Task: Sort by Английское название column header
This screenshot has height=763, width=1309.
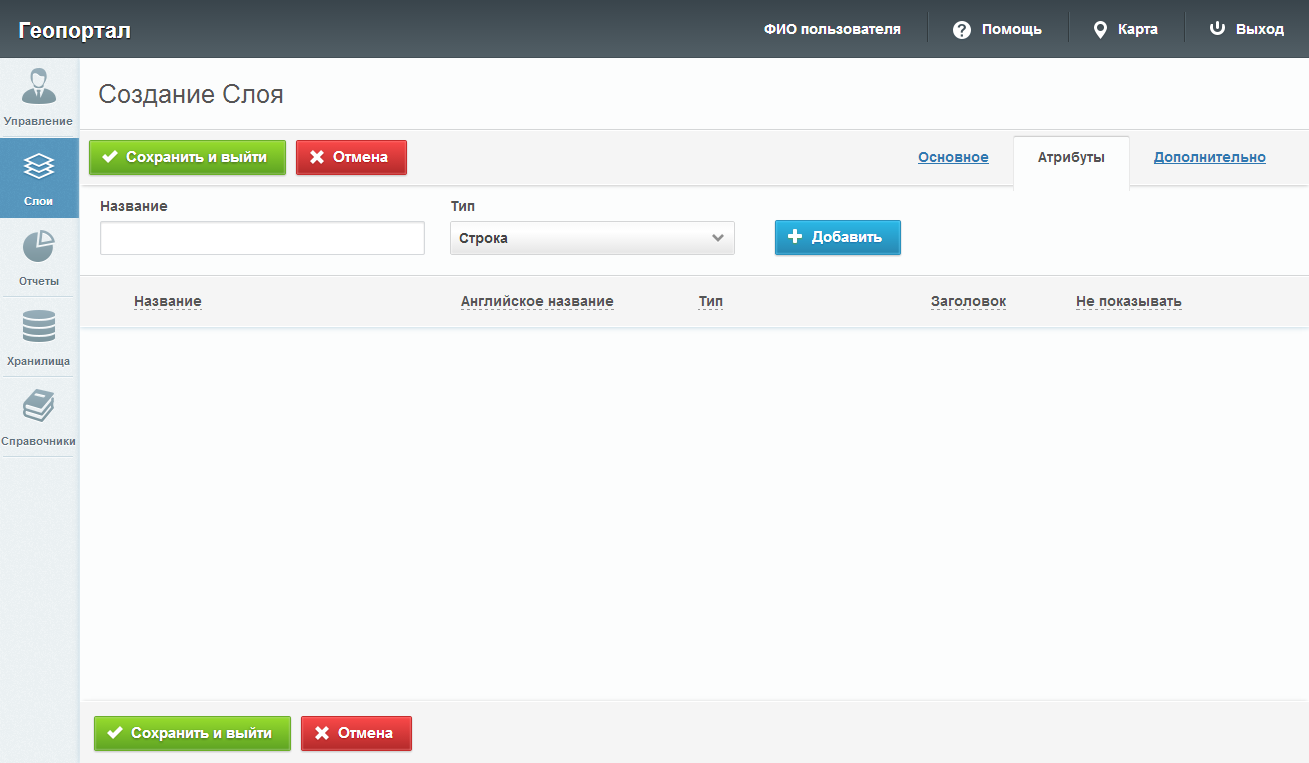Action: tap(537, 301)
